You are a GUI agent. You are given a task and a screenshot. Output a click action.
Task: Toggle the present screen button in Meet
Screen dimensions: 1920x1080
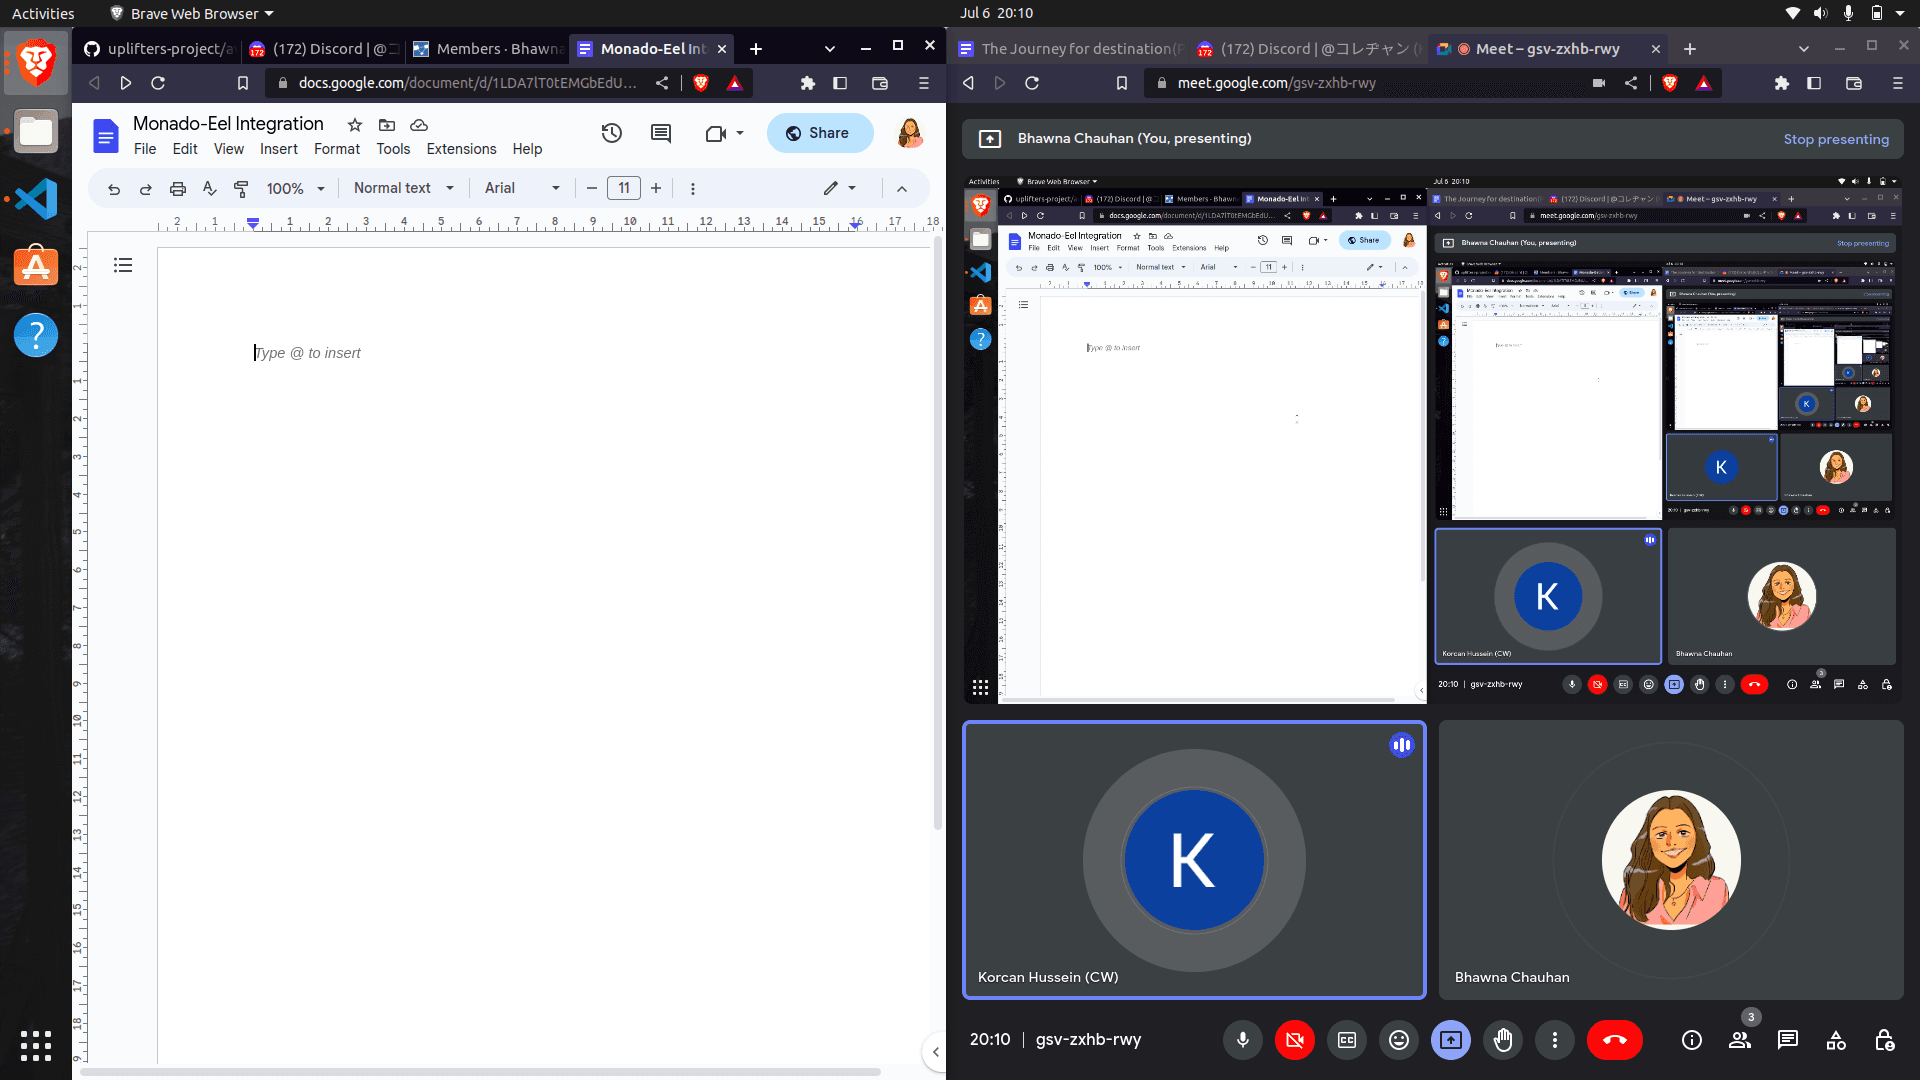pyautogui.click(x=1451, y=1040)
